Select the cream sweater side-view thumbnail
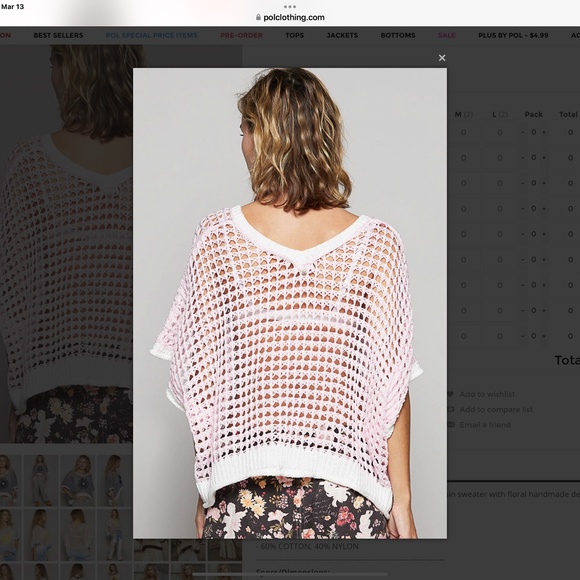Screen dimensions: 580x580 [41, 535]
